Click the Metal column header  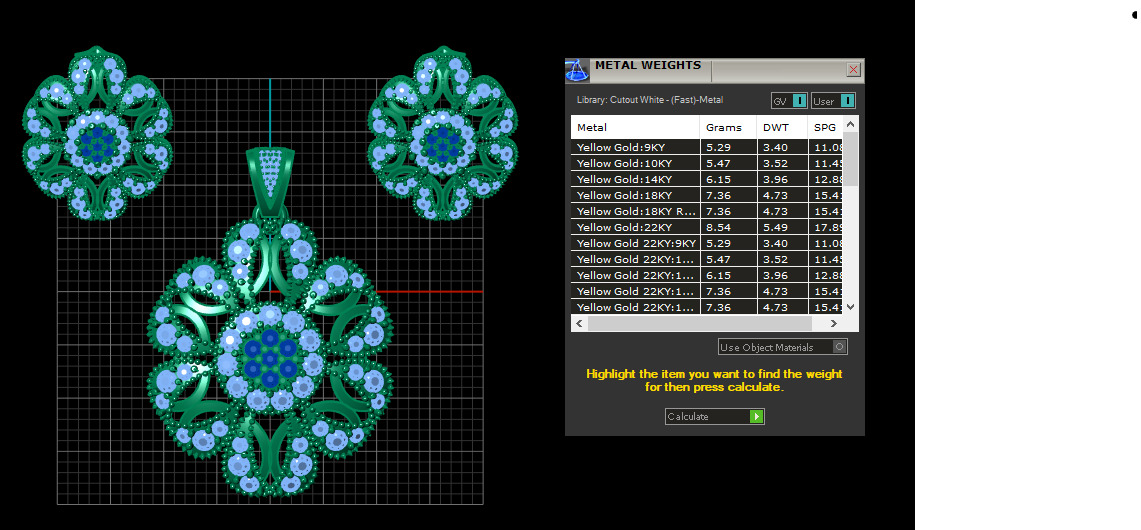pyautogui.click(x=635, y=127)
